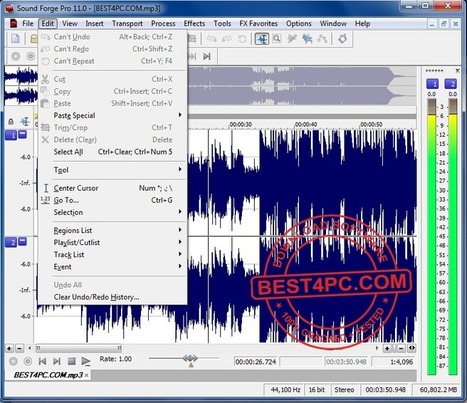The height and width of the screenshot is (403, 467).
Task: Click grayed Can't Undo menu entry
Action: tap(113, 37)
